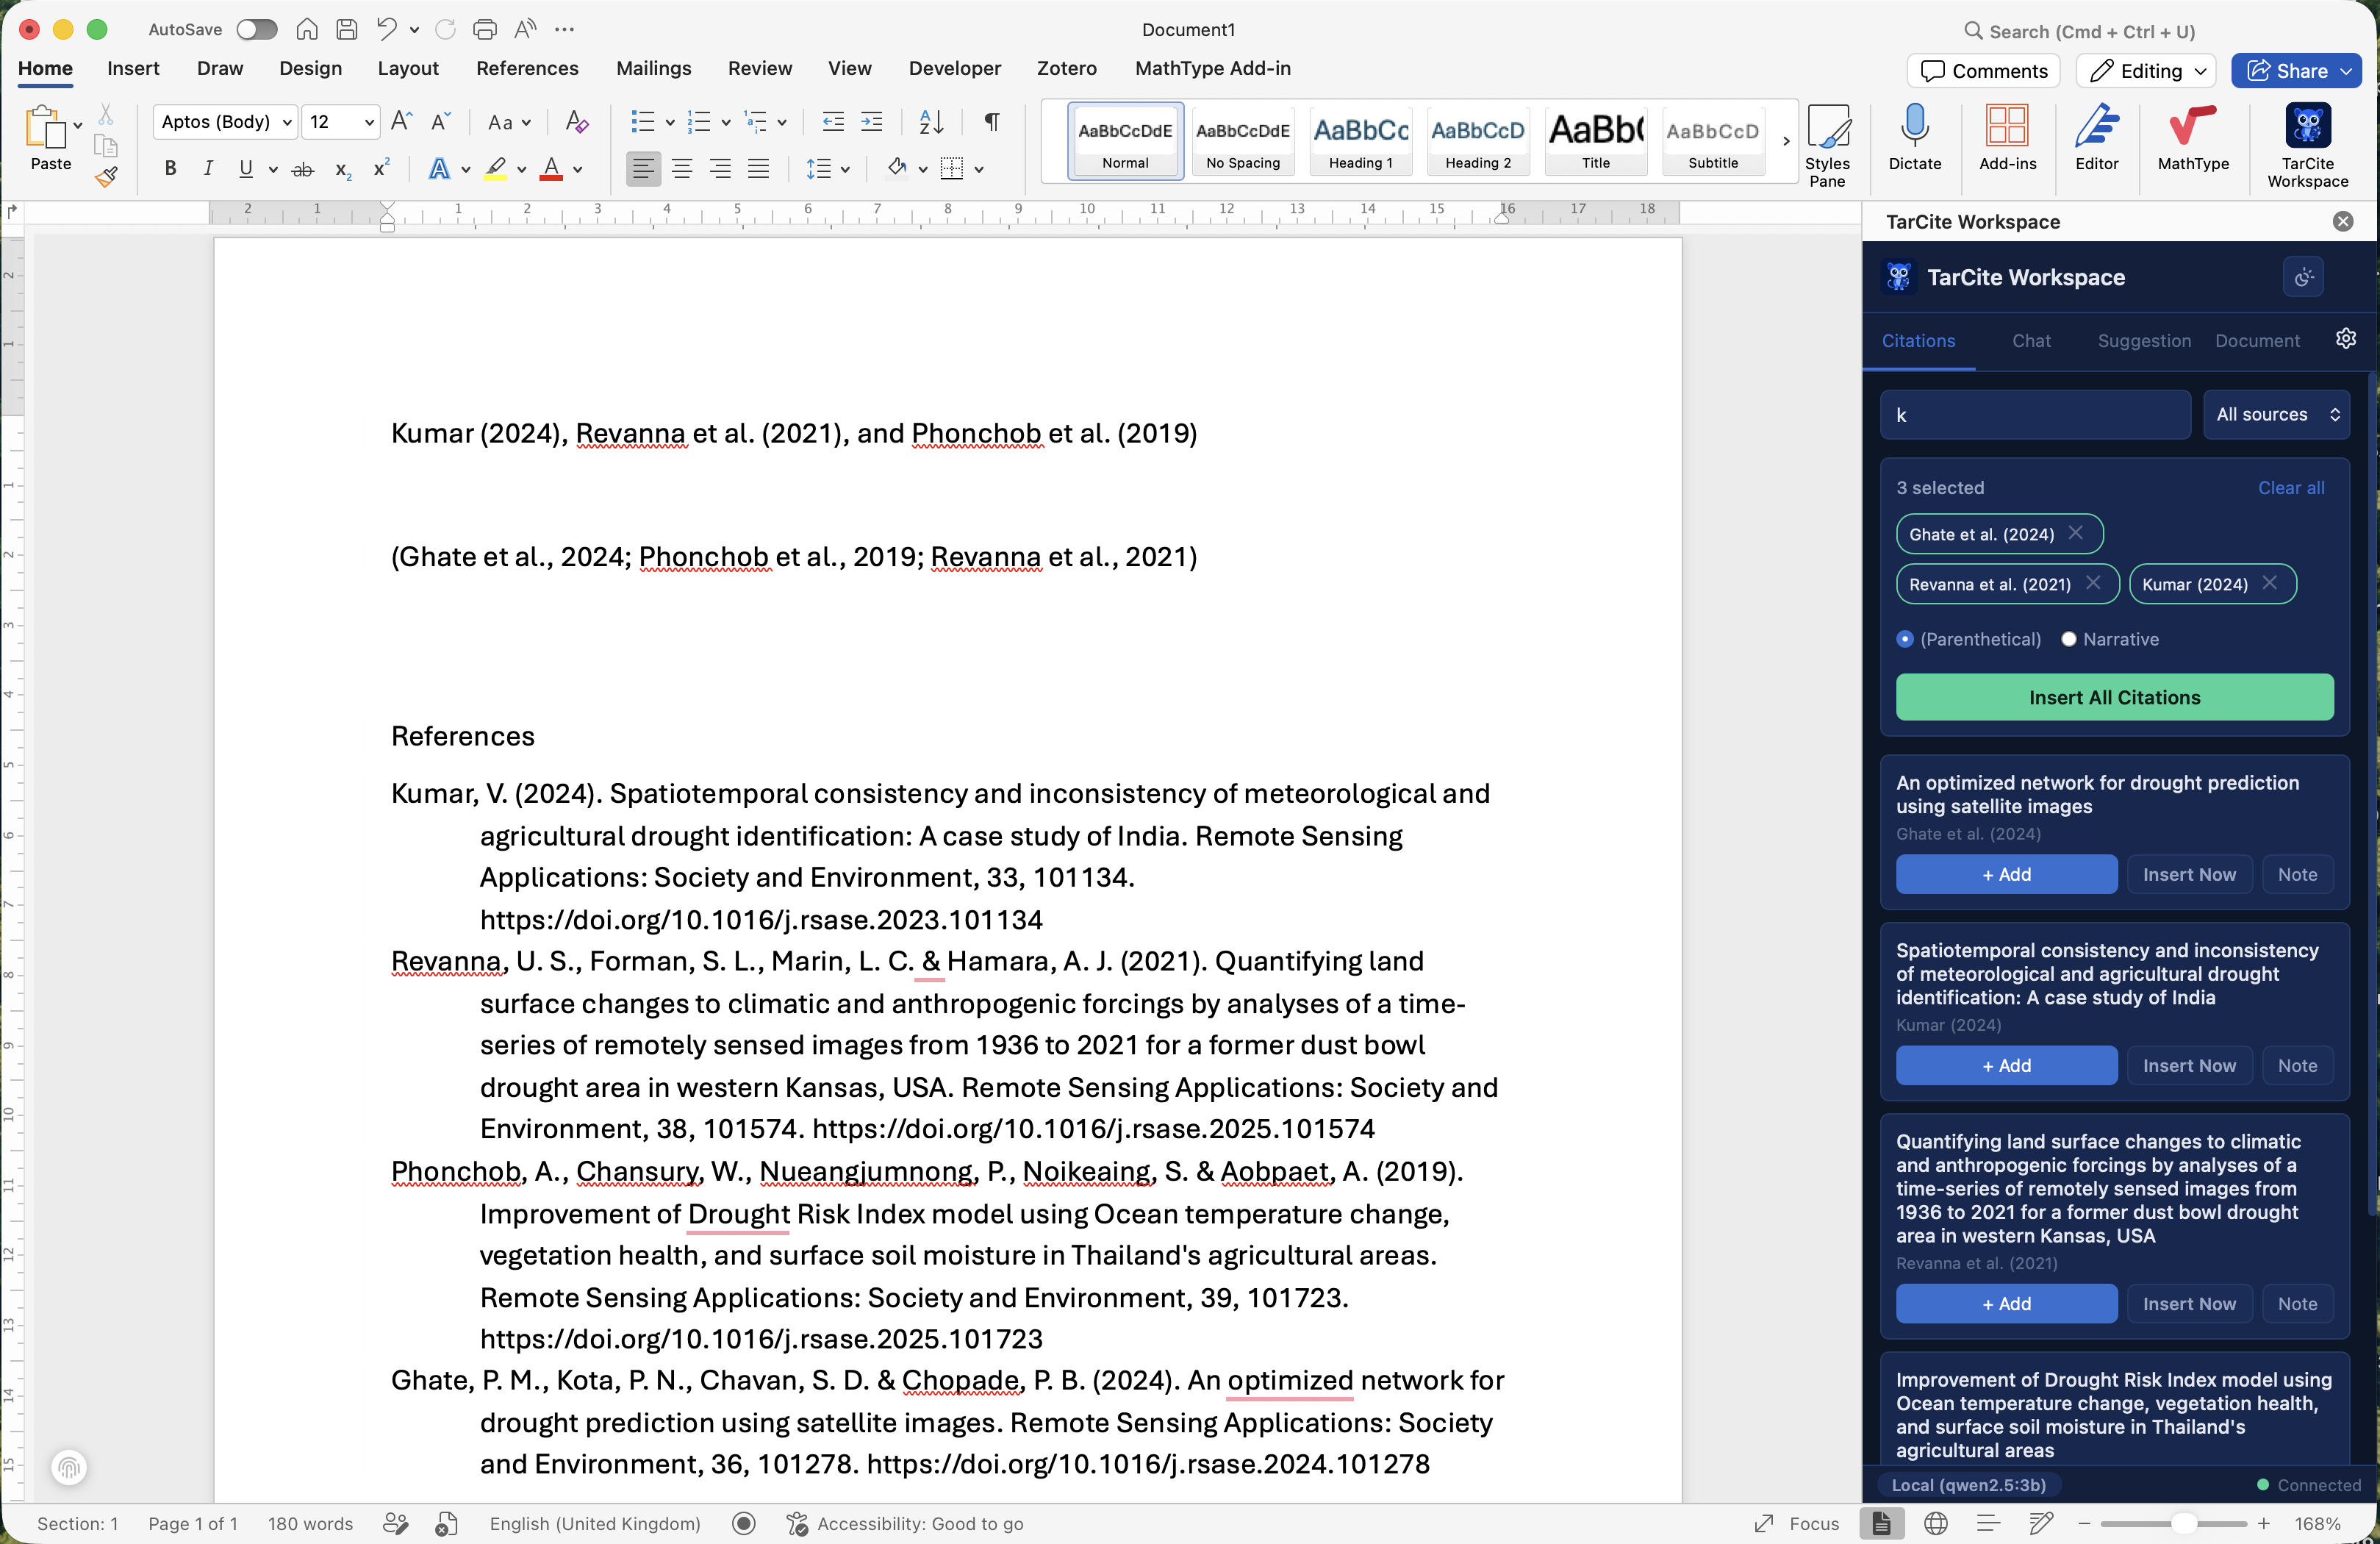Click Note for Revanna et al. (2021)
This screenshot has height=1544, width=2380.
[2297, 1303]
